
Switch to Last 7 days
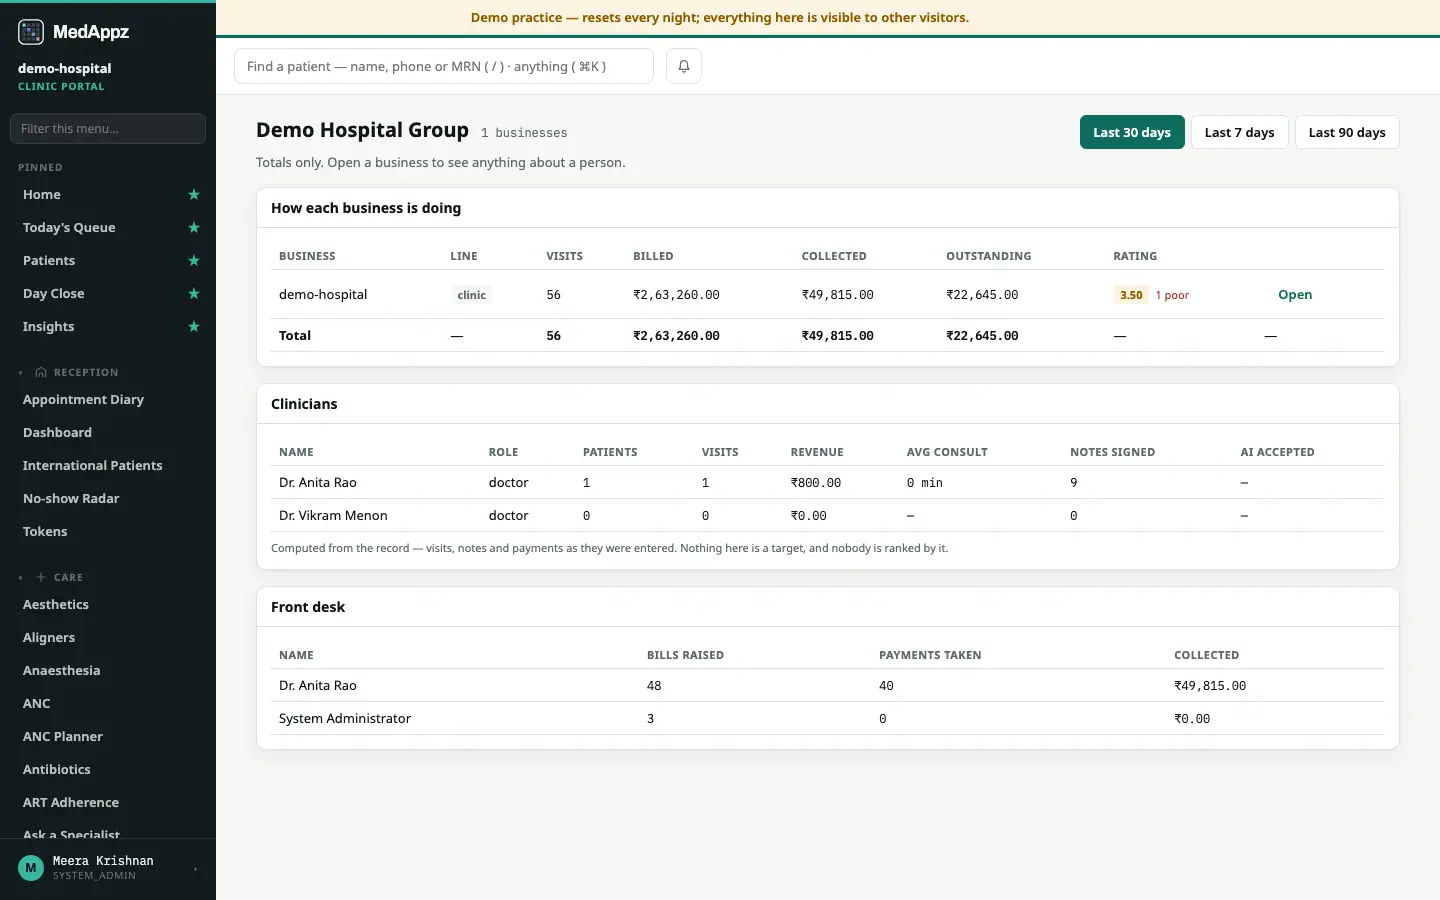click(1240, 132)
